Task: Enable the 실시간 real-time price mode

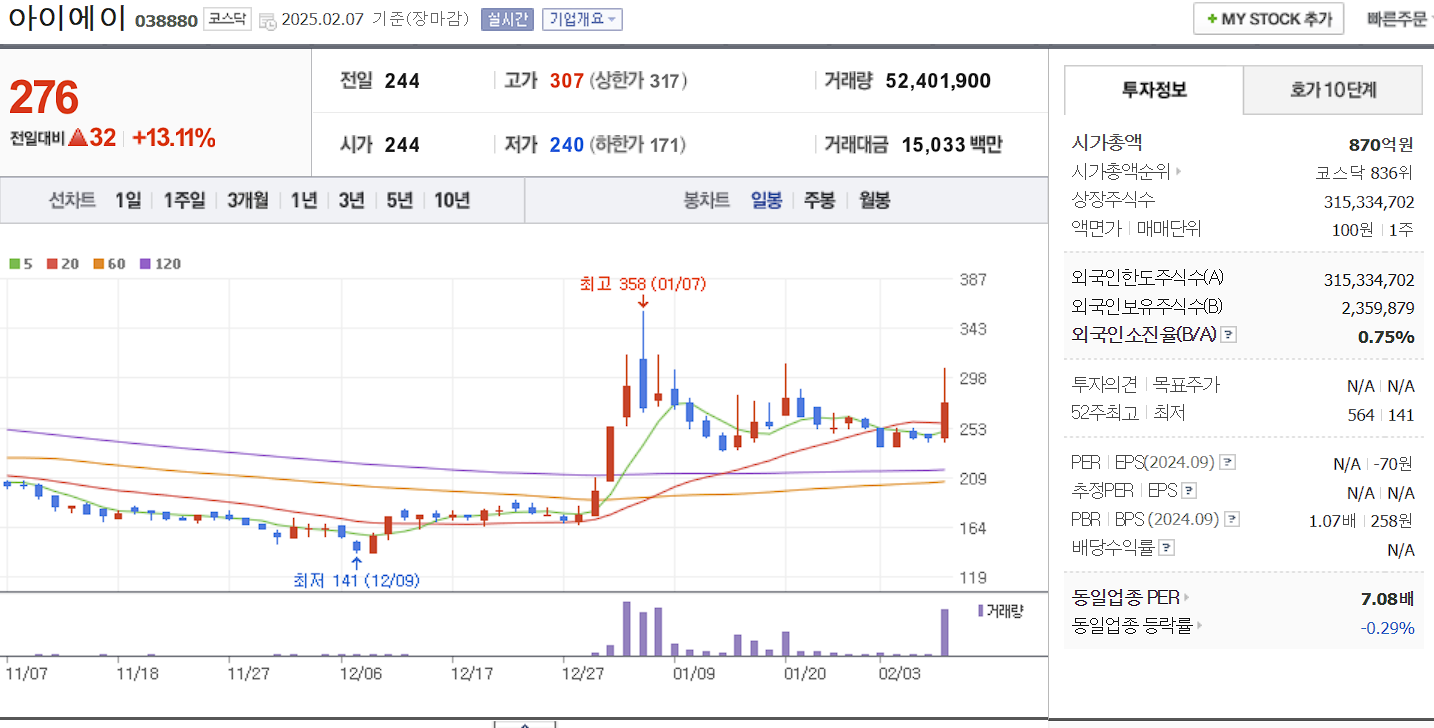Action: coord(506,18)
